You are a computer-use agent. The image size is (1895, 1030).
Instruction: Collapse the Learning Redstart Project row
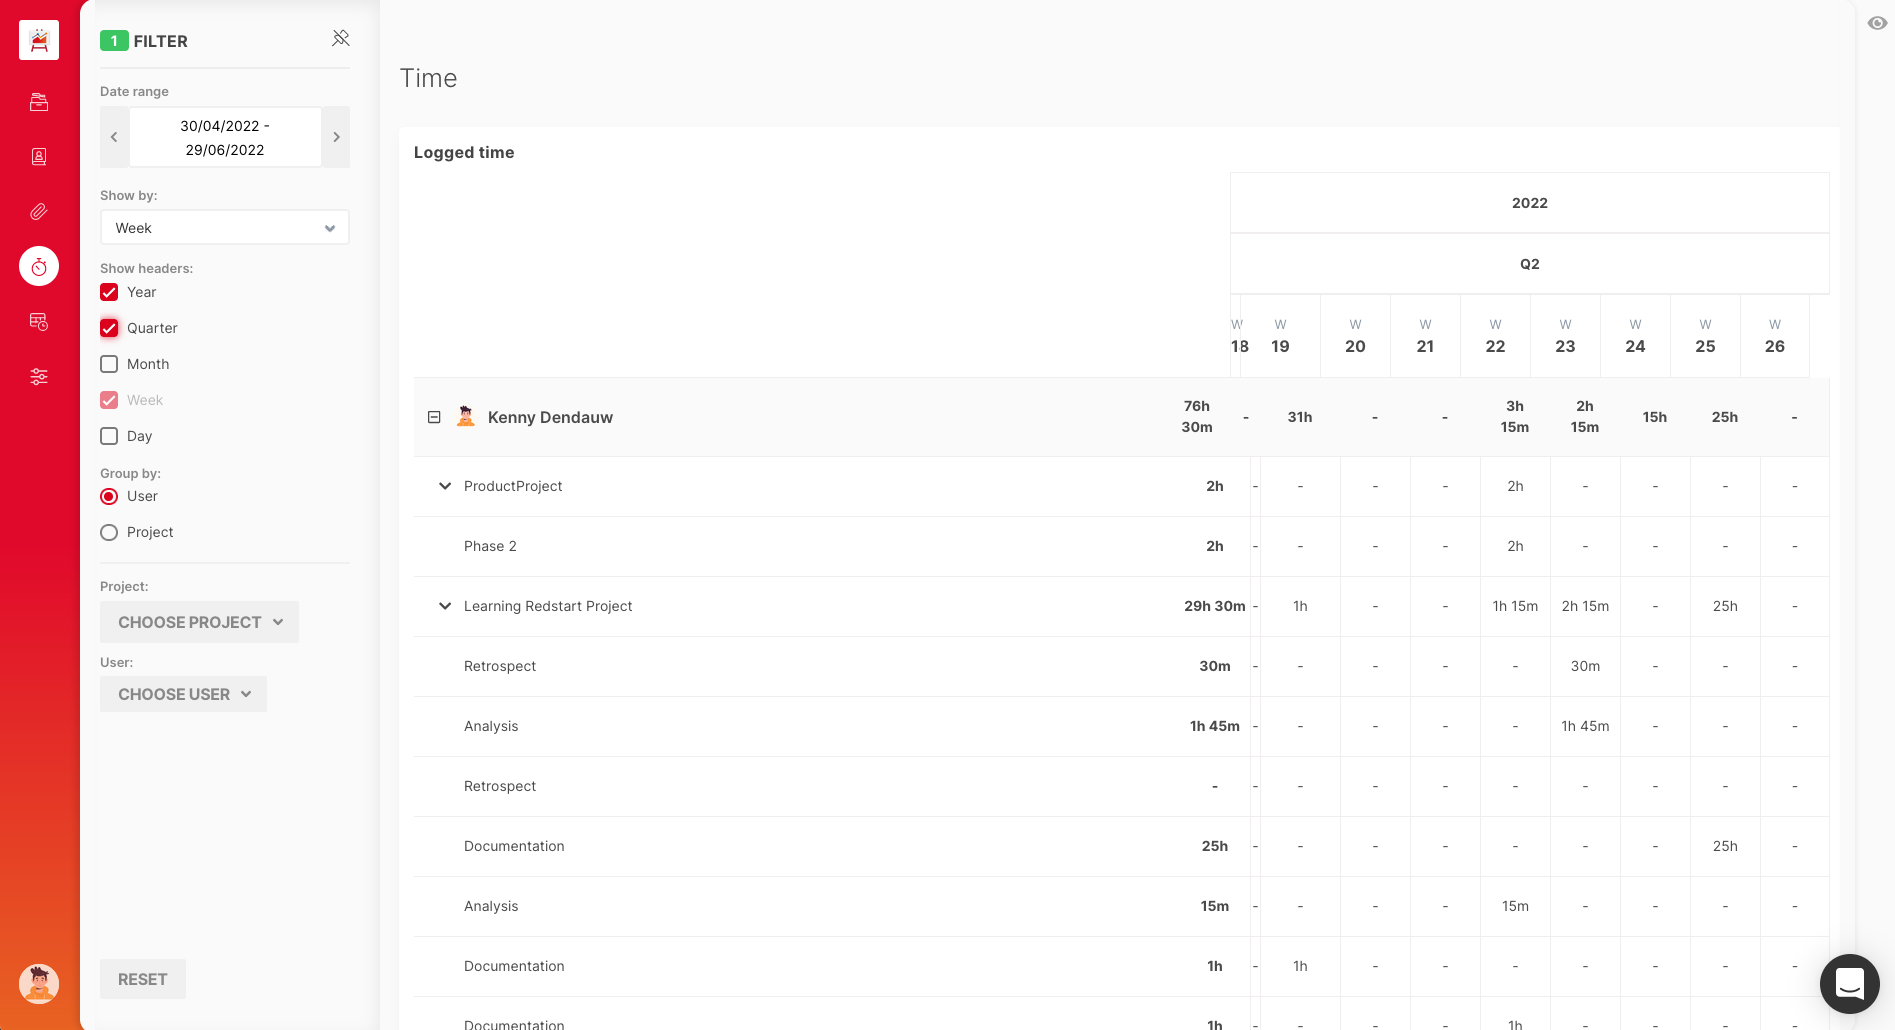pyautogui.click(x=445, y=606)
